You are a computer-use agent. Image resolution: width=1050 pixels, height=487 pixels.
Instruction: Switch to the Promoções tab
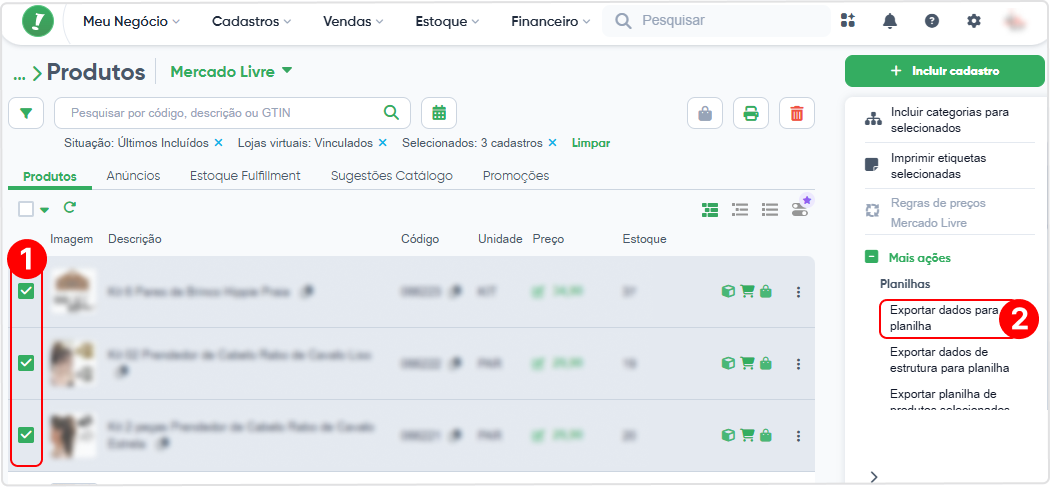tap(516, 176)
